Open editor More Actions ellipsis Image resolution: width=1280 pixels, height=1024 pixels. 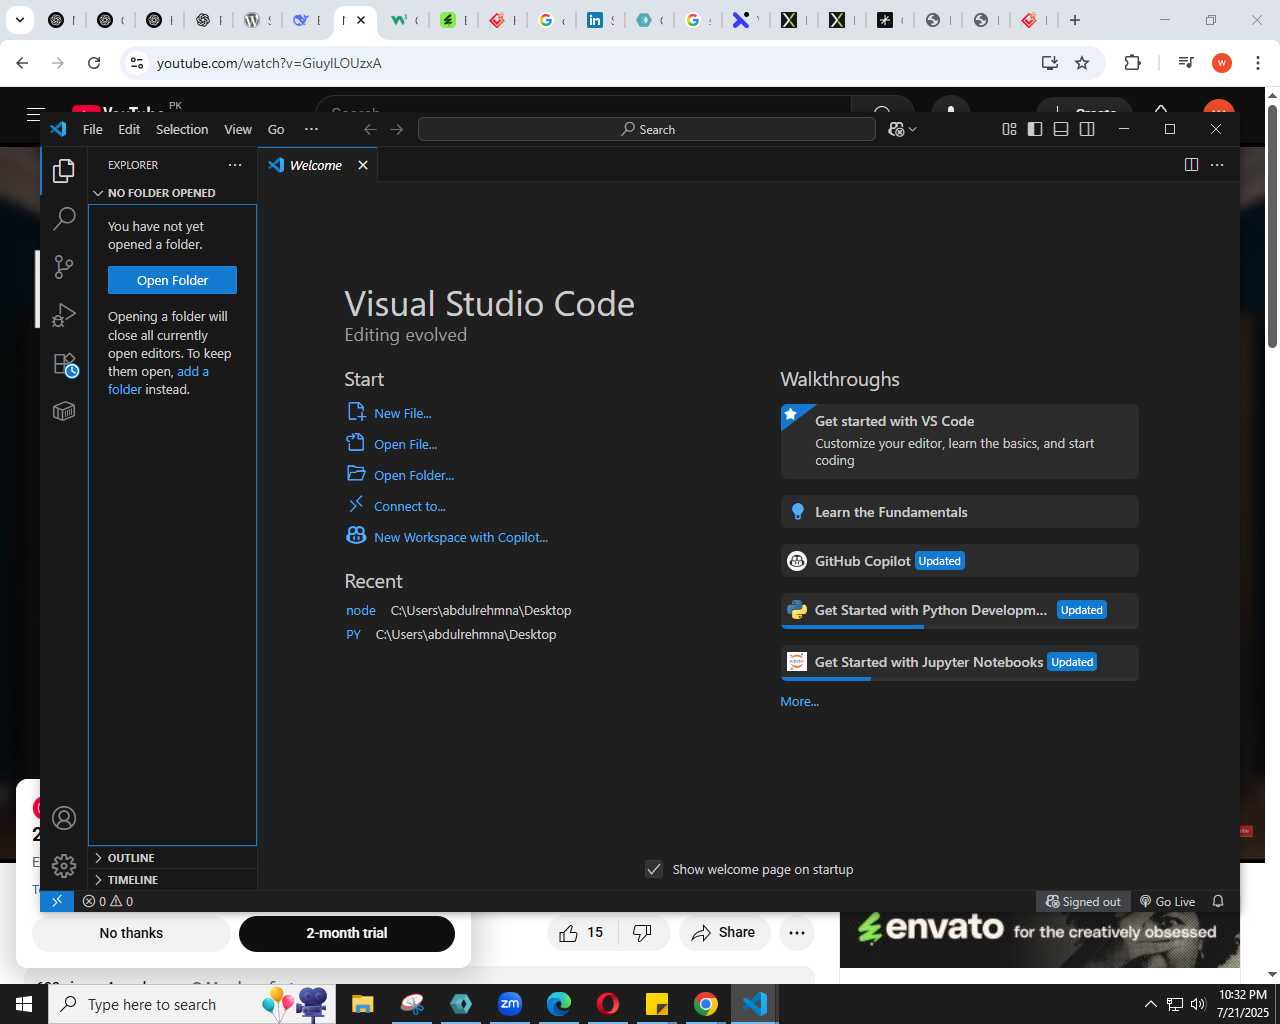click(x=1217, y=165)
